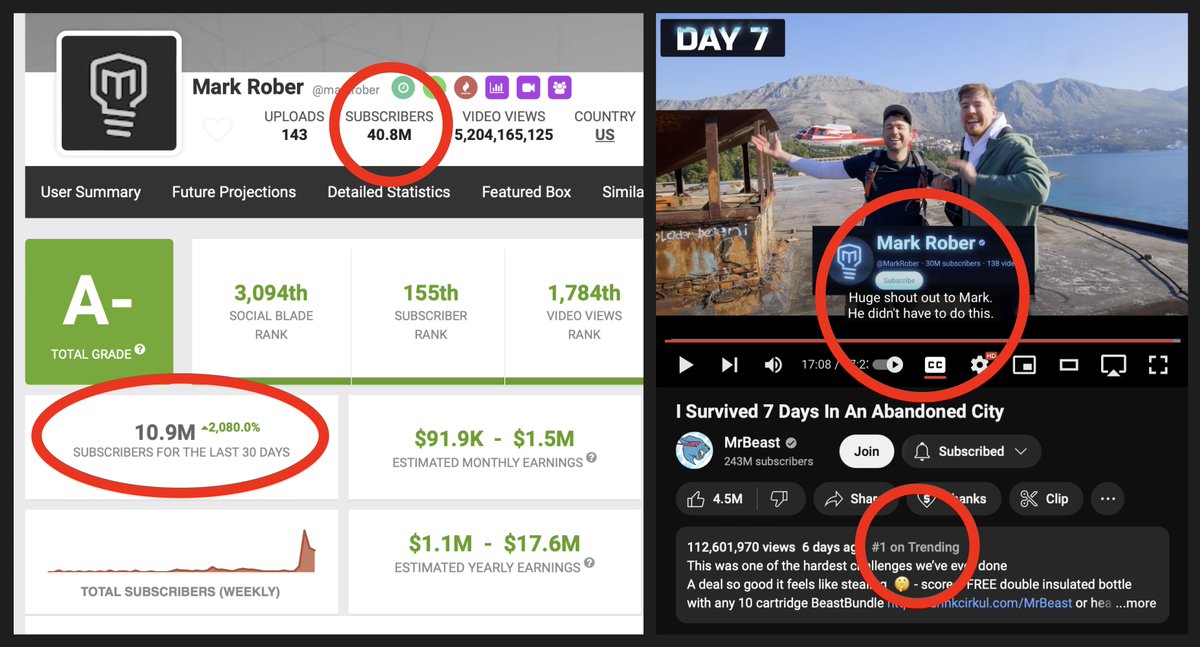Click the green clock badge icon
Image resolution: width=1200 pixels, height=647 pixels.
click(402, 87)
